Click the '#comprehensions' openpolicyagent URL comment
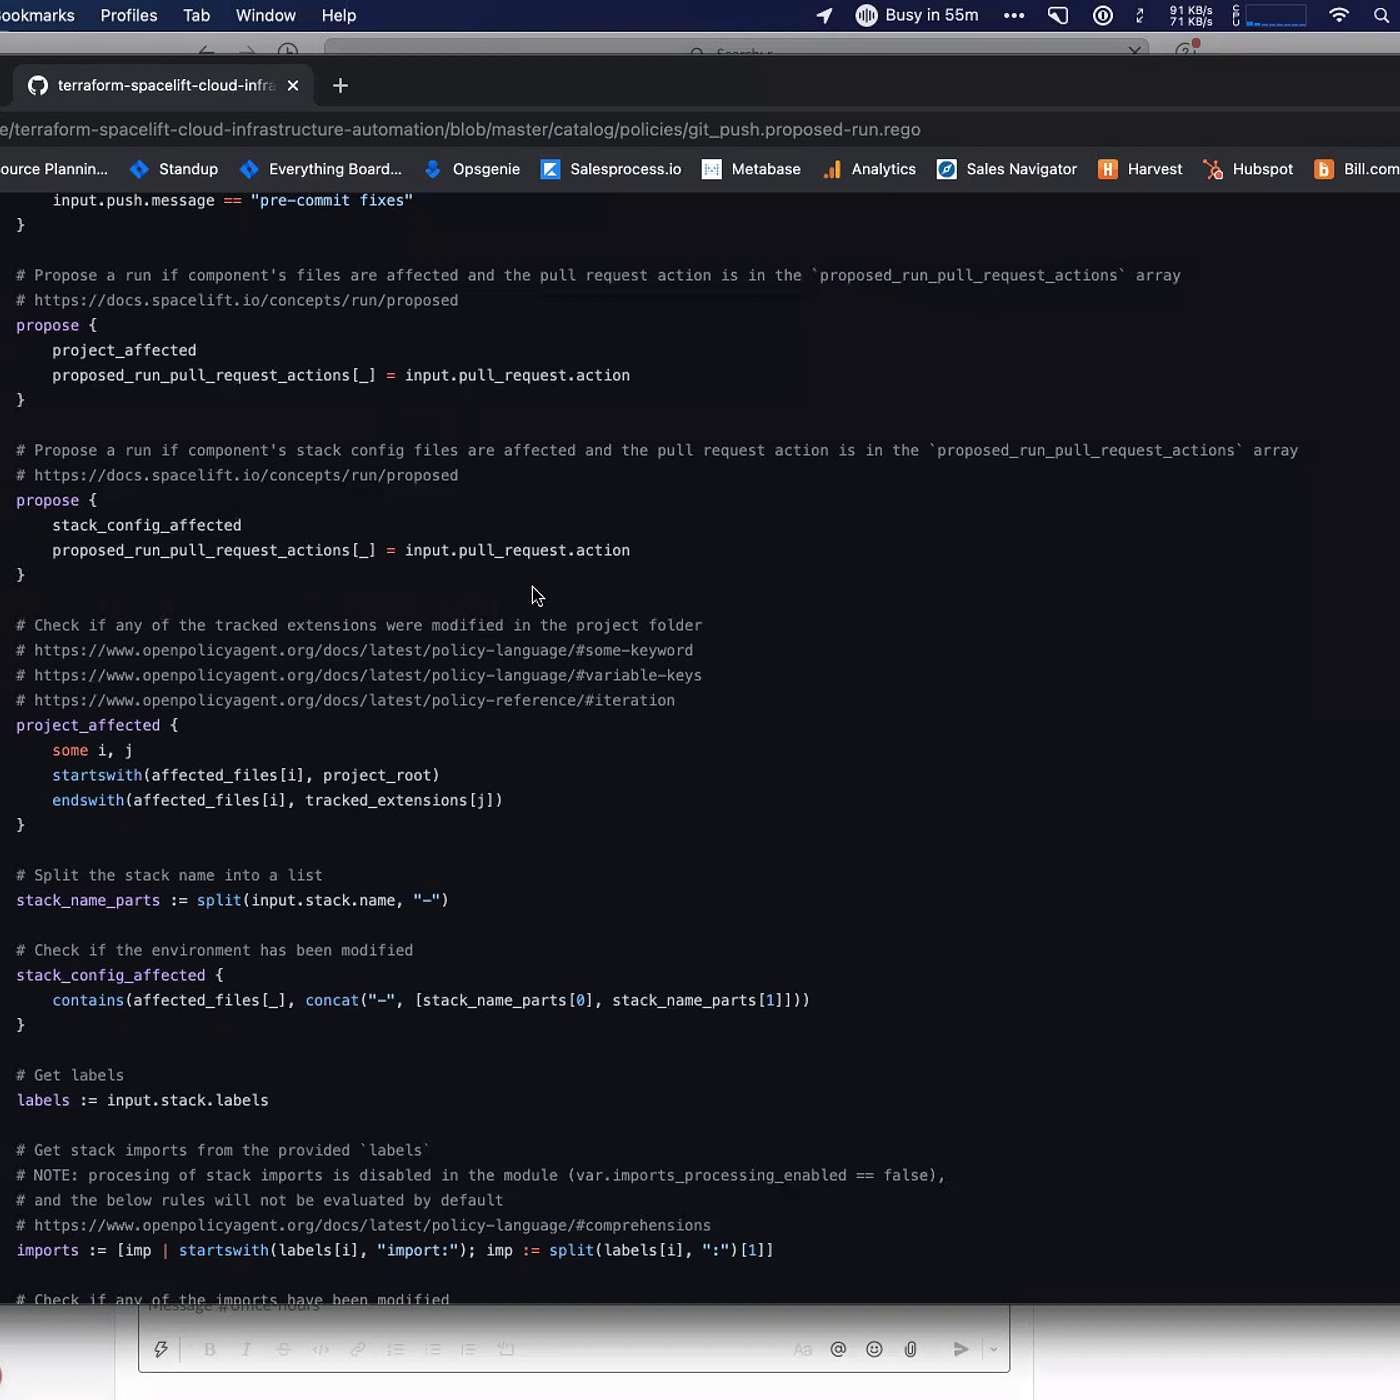The height and width of the screenshot is (1400, 1400). click(363, 1225)
